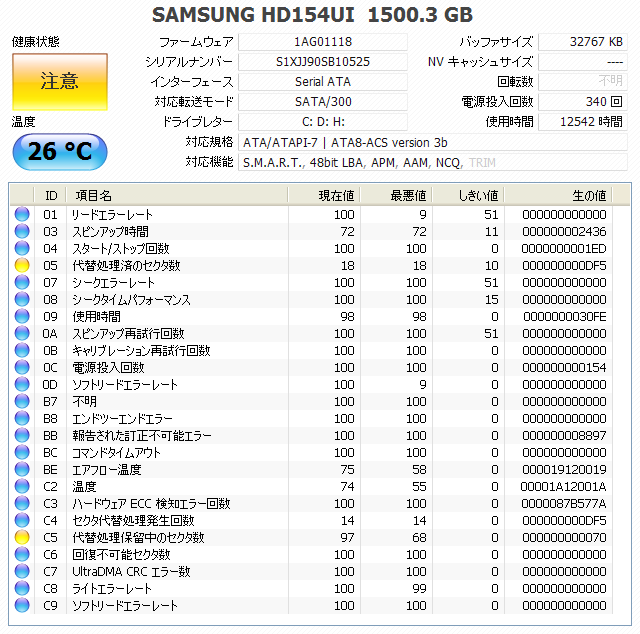Click the 最悪値 column header
This screenshot has height=634, width=640.
pyautogui.click(x=396, y=196)
